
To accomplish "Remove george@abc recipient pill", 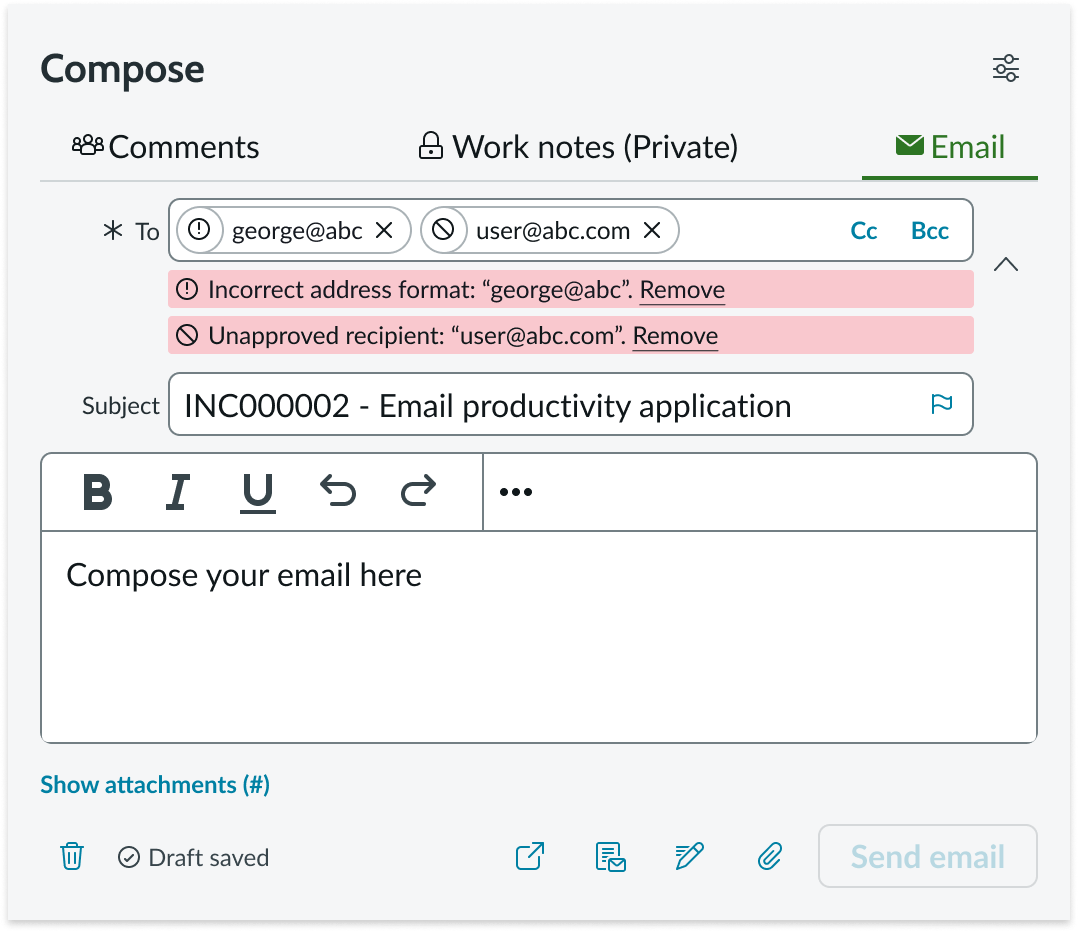I will 383,231.
